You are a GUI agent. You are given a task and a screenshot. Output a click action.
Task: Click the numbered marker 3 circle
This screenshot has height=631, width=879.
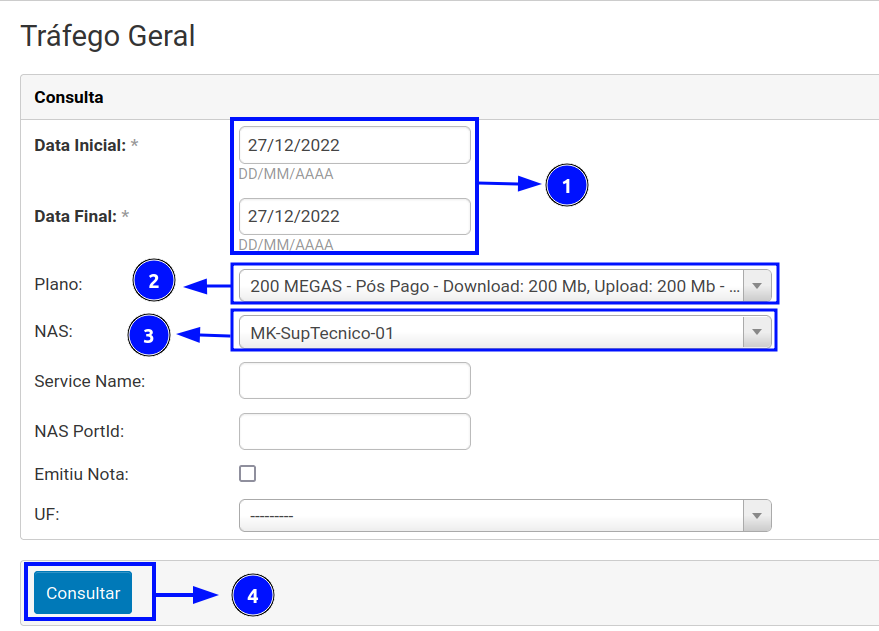coord(149,336)
